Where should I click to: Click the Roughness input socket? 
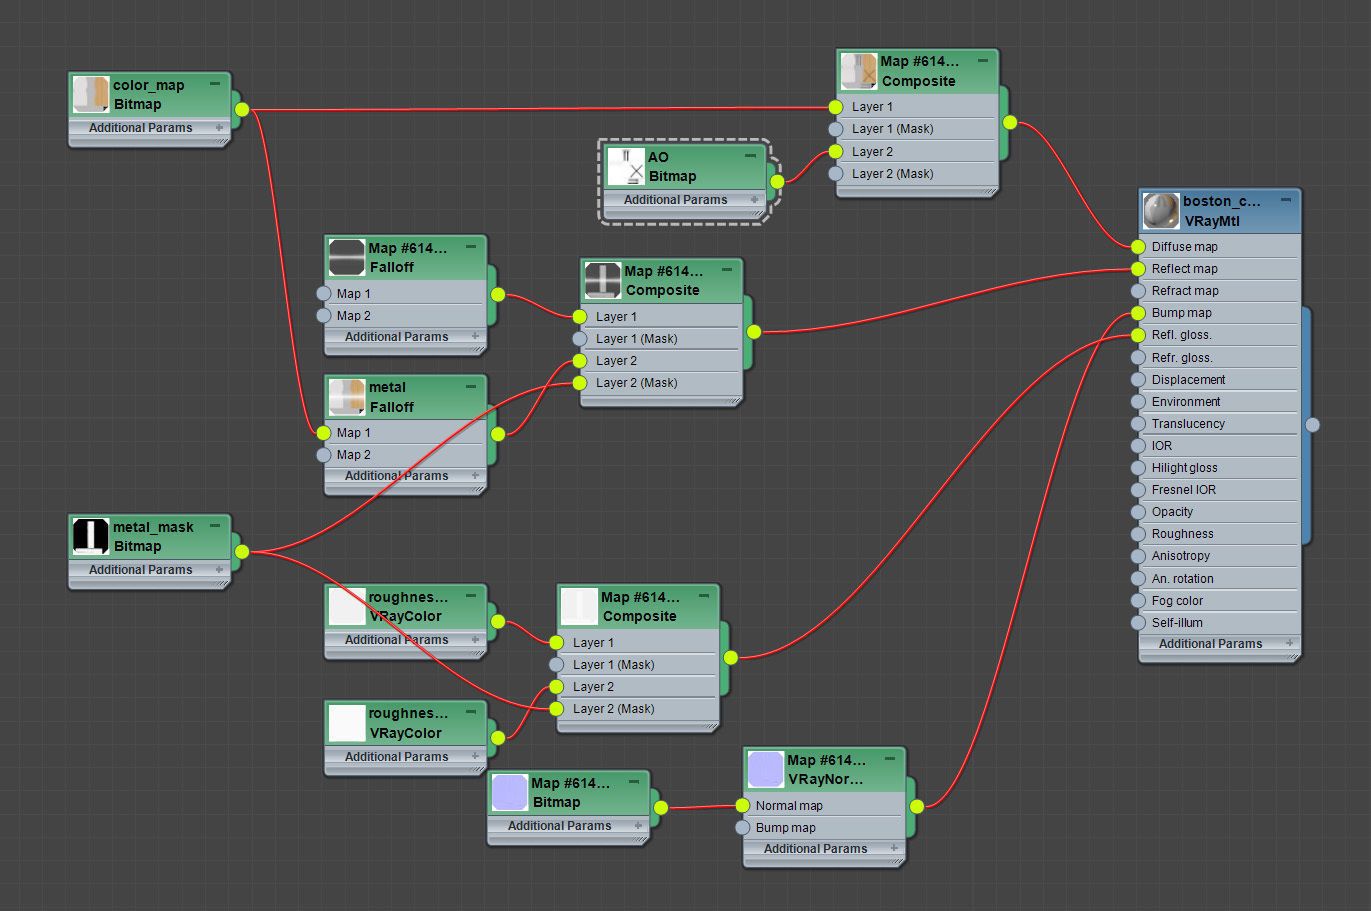1138,534
